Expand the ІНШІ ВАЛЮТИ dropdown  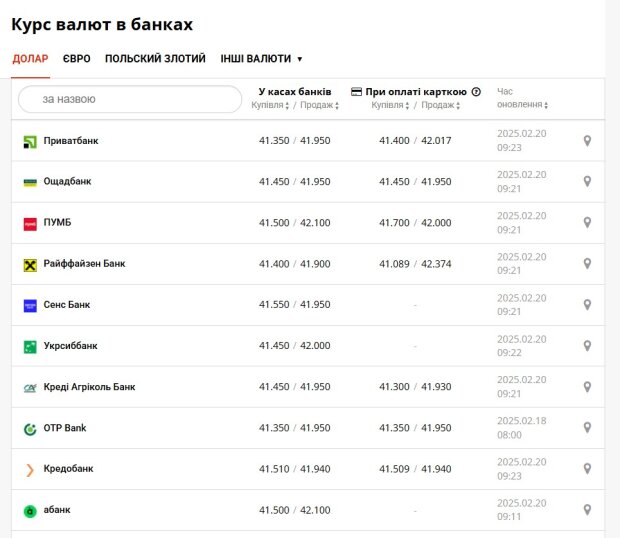tap(261, 59)
